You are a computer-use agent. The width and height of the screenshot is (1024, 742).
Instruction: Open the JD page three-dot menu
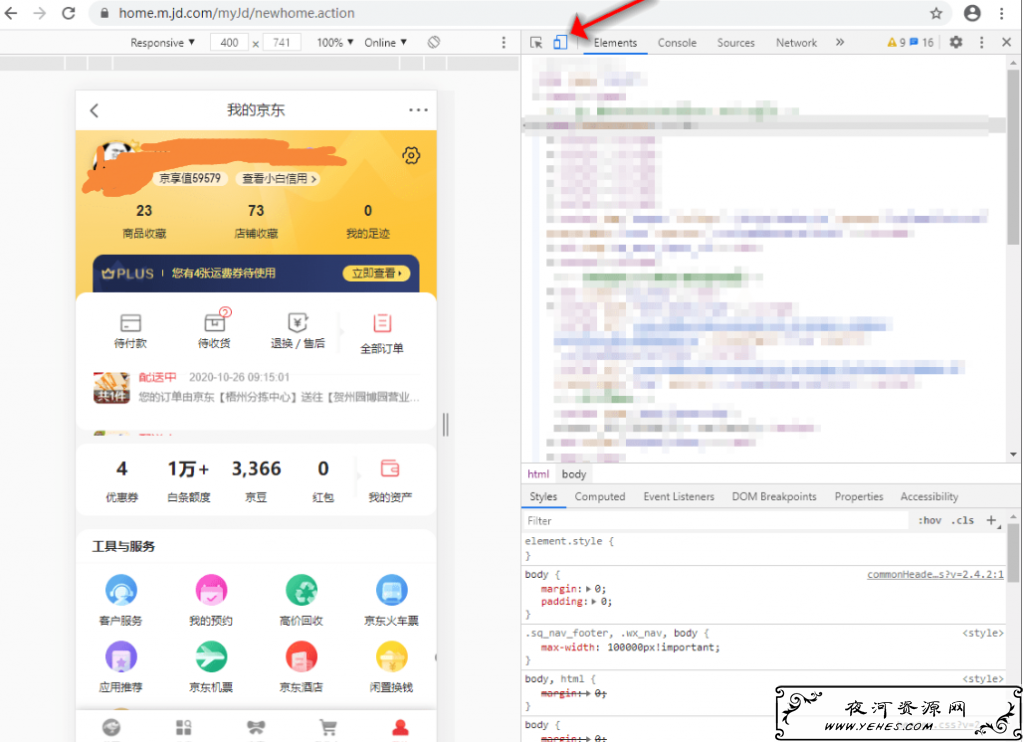tap(418, 110)
